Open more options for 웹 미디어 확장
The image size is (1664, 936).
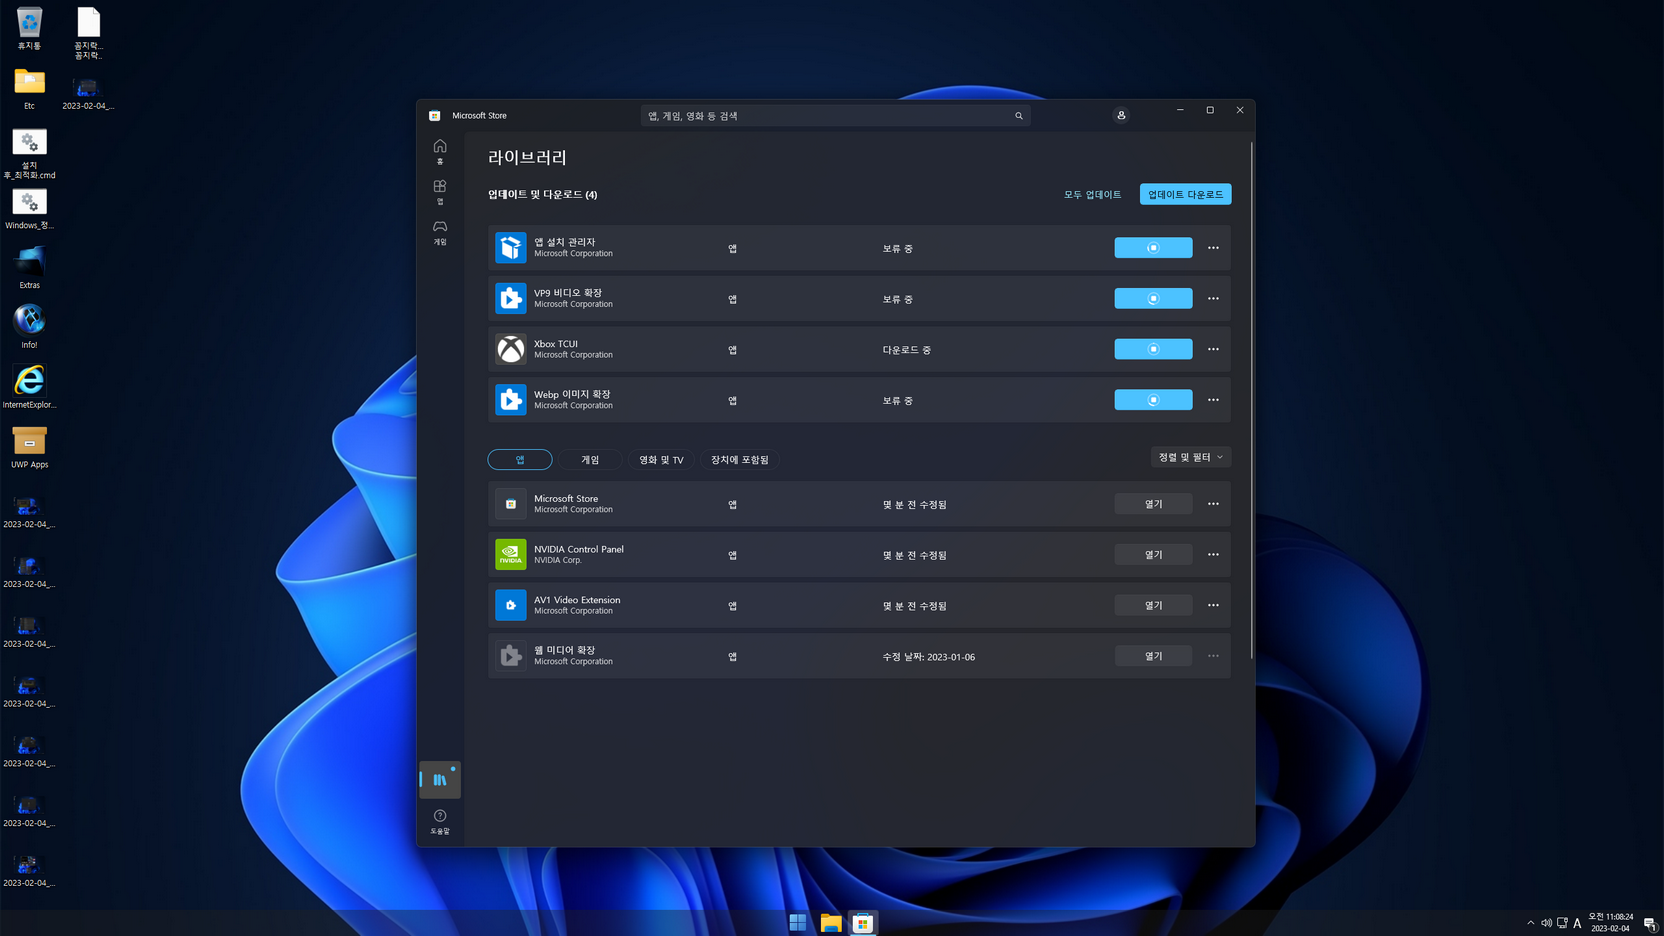pyautogui.click(x=1213, y=656)
